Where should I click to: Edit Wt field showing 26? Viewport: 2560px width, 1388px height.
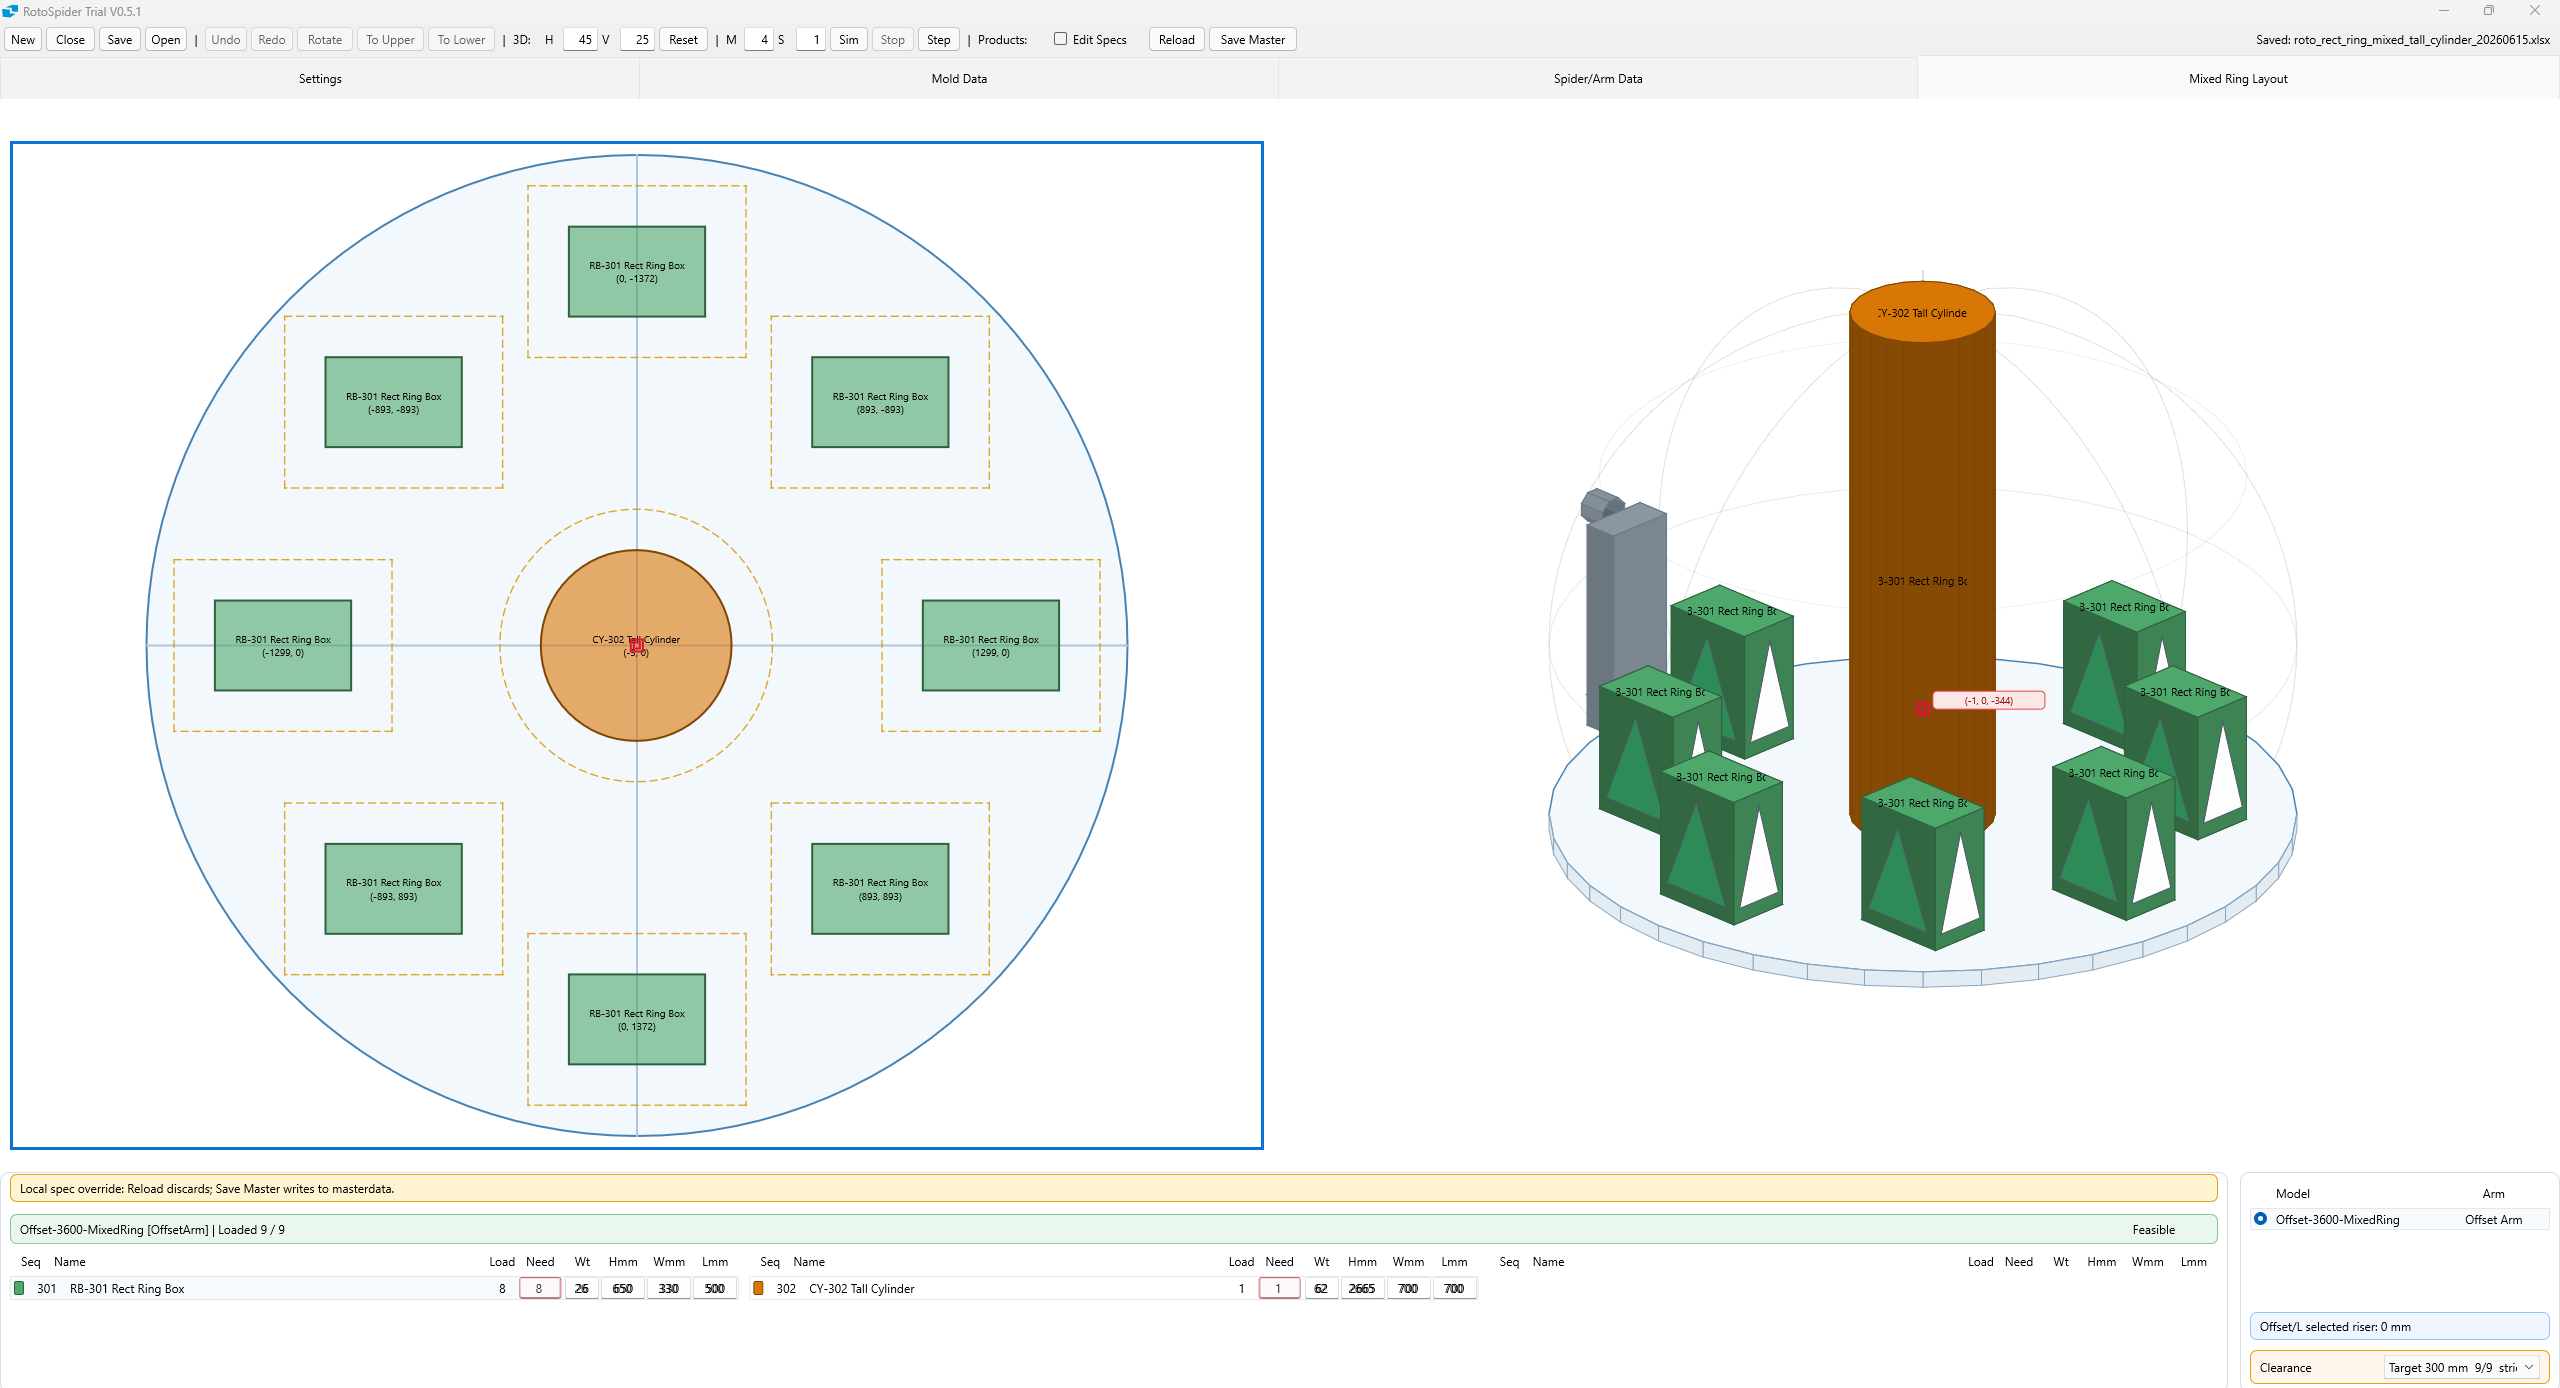point(582,1288)
